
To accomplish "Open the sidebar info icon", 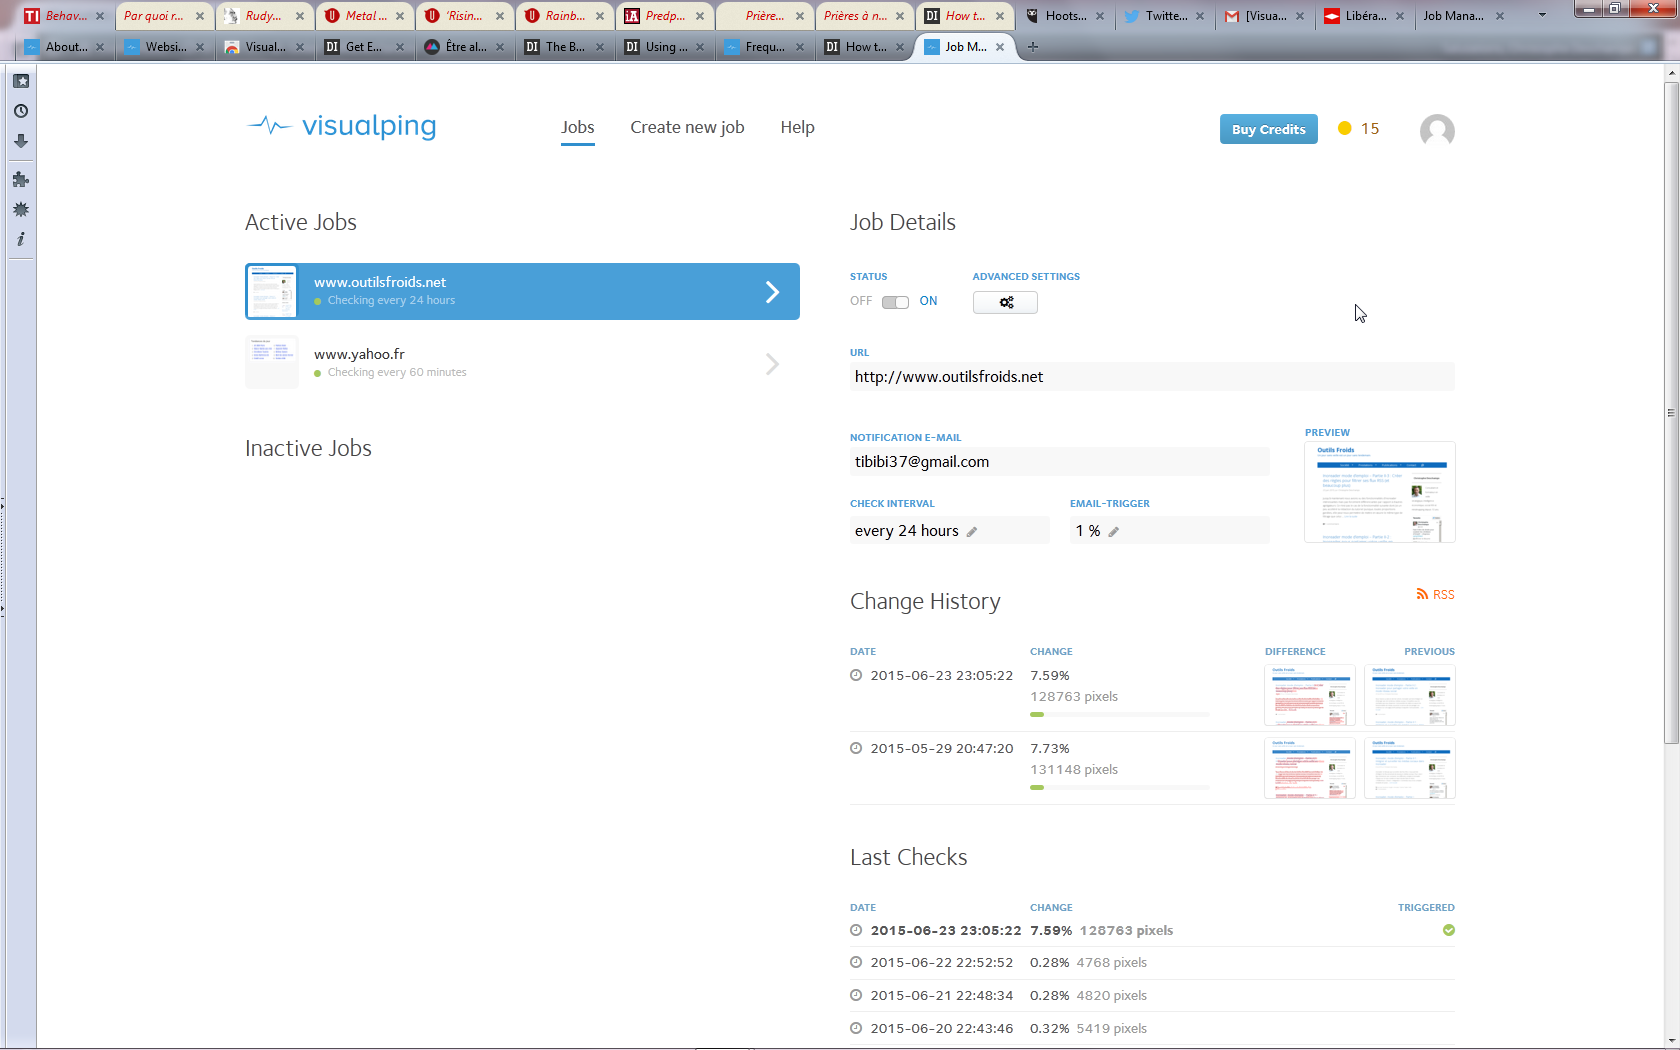I will (x=21, y=239).
